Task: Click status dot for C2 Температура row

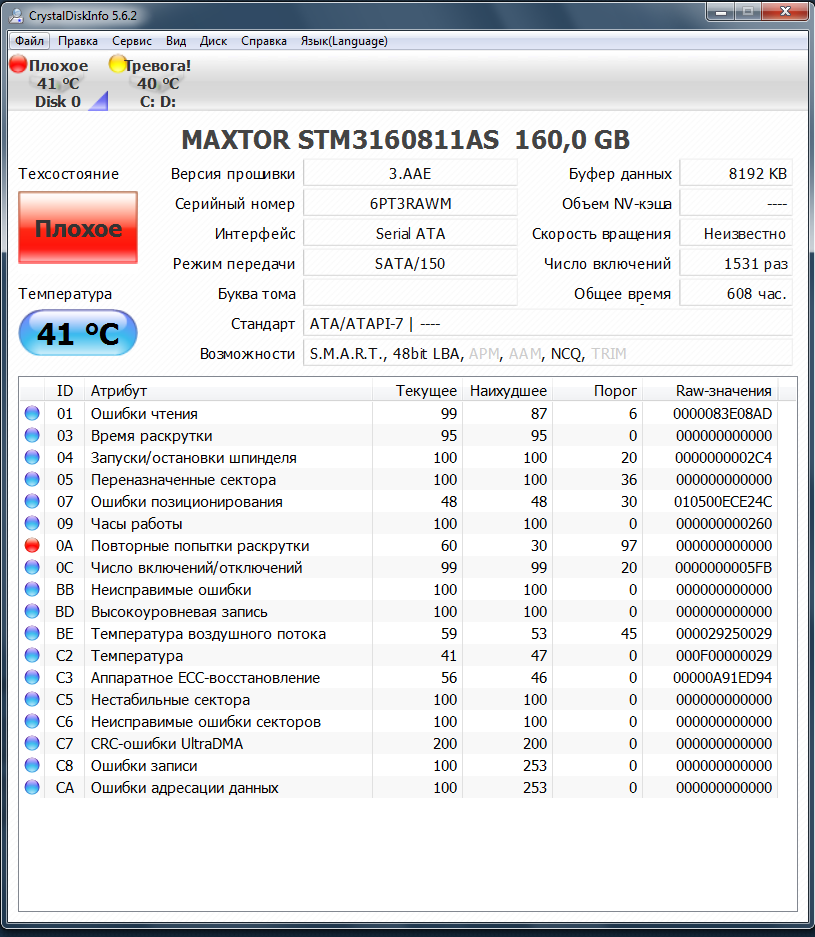Action: (32, 656)
